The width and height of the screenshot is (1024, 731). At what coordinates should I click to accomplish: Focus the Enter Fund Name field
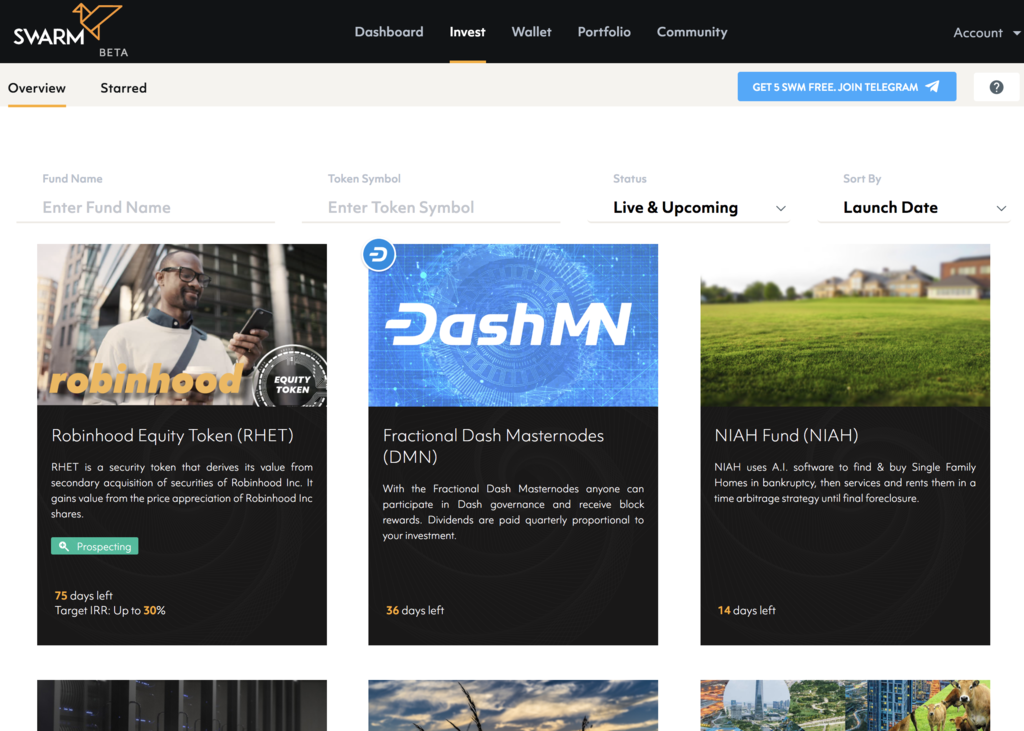[146, 208]
